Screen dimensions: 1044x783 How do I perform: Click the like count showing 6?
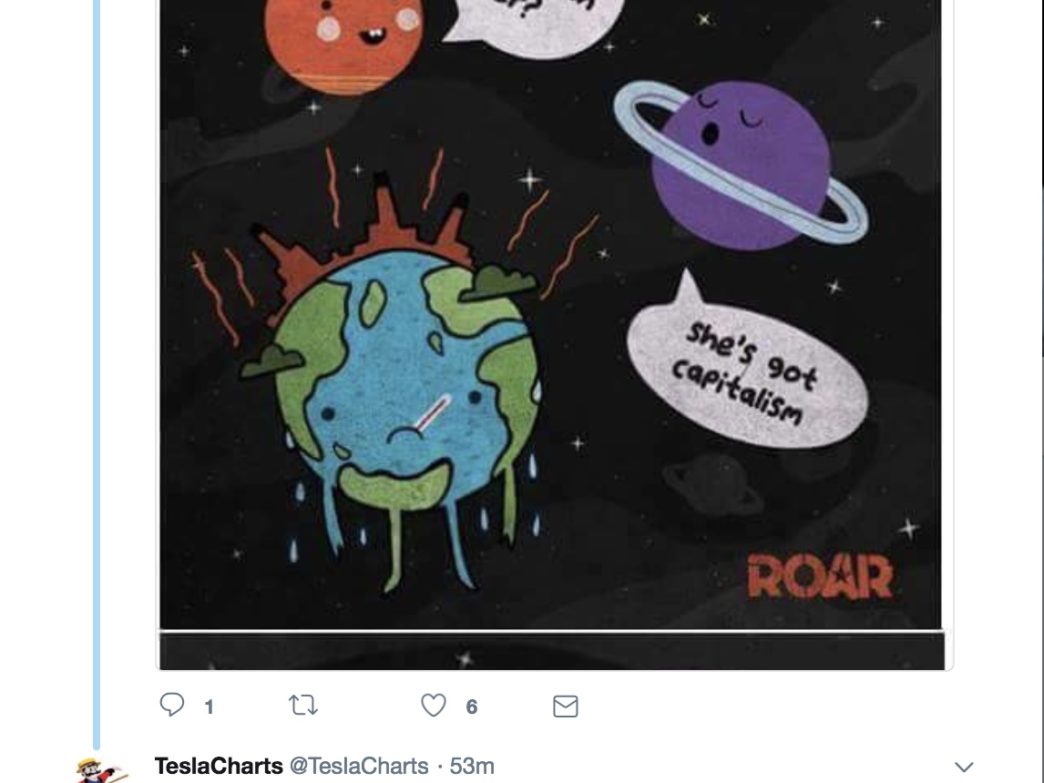pos(471,707)
